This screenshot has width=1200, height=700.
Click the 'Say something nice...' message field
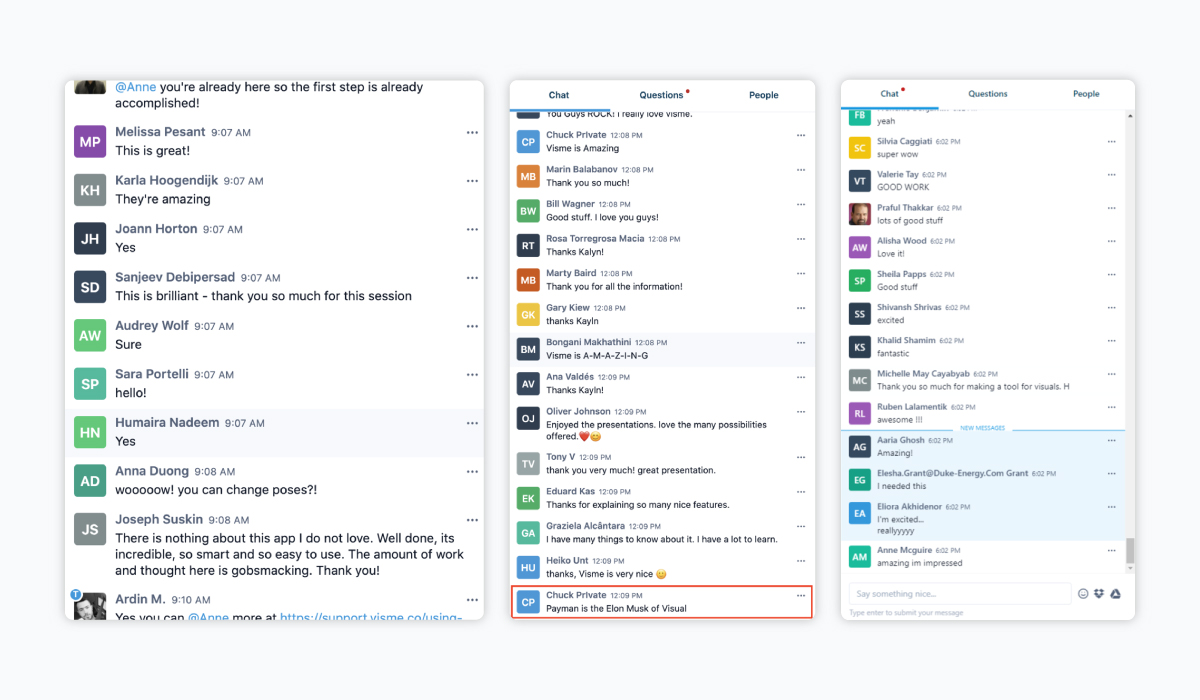pos(960,594)
